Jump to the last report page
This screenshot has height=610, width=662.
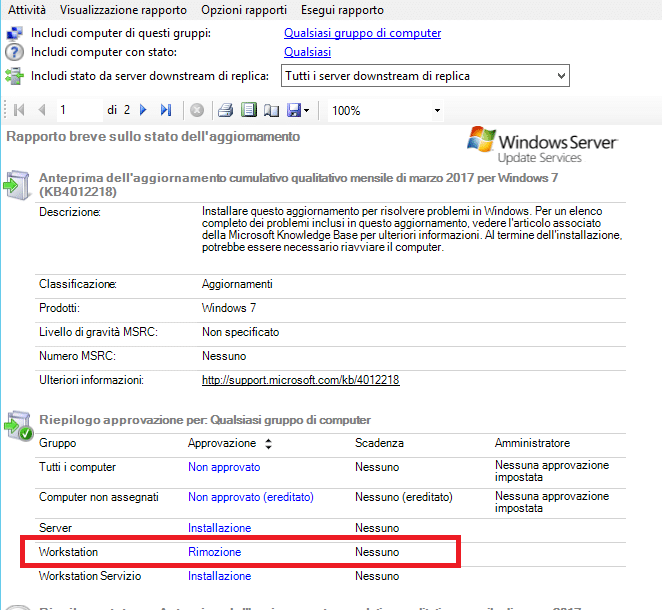[x=166, y=110]
